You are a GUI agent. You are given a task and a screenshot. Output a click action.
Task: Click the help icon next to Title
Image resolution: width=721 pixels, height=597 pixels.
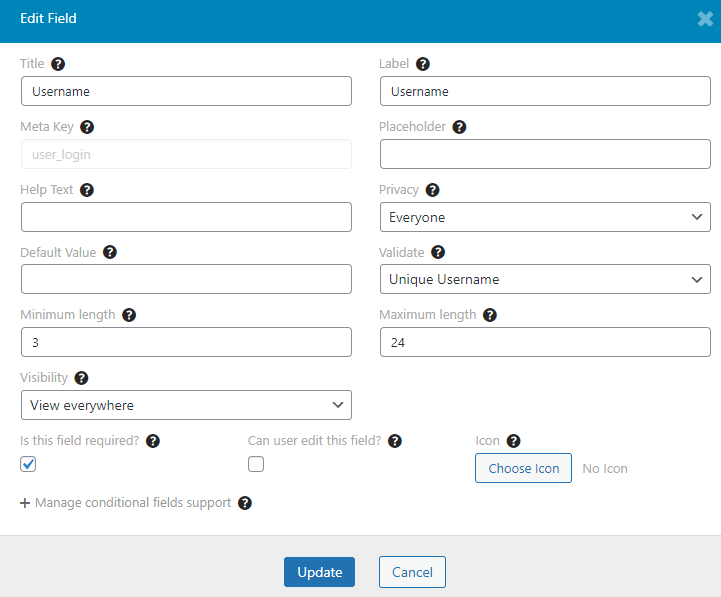point(58,64)
